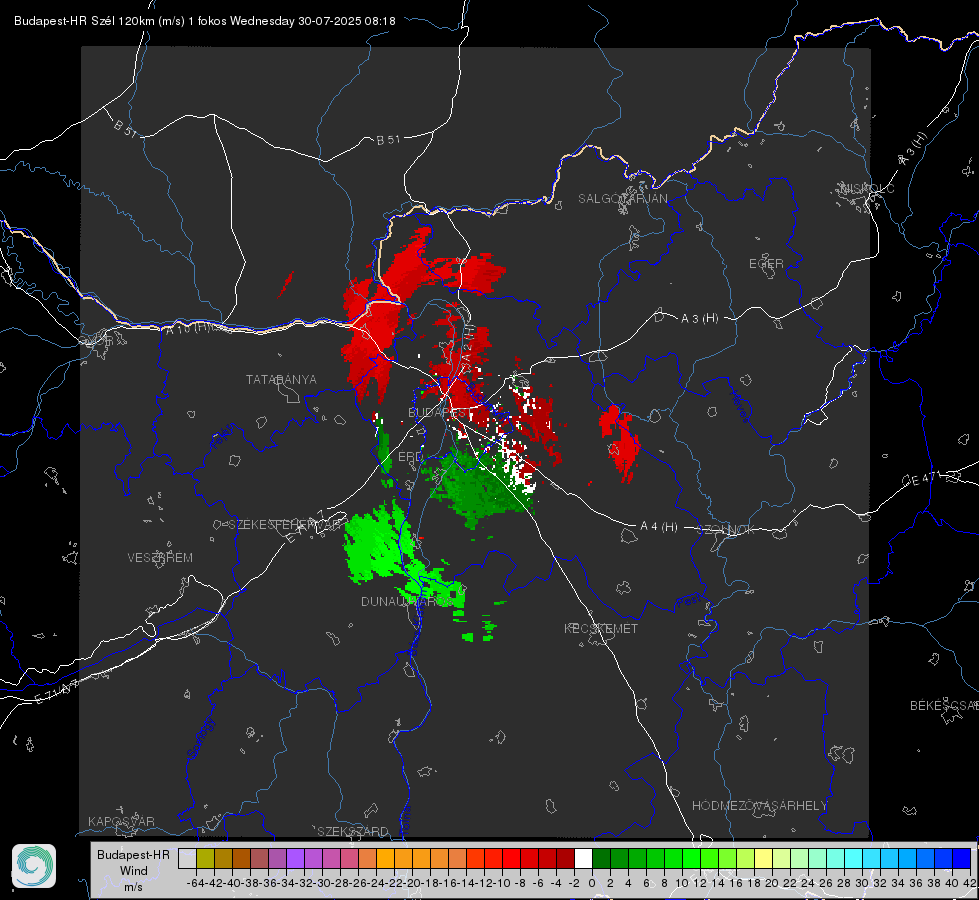
Task: Click the isolated red echo cell east of Budapest
Action: click(x=619, y=442)
